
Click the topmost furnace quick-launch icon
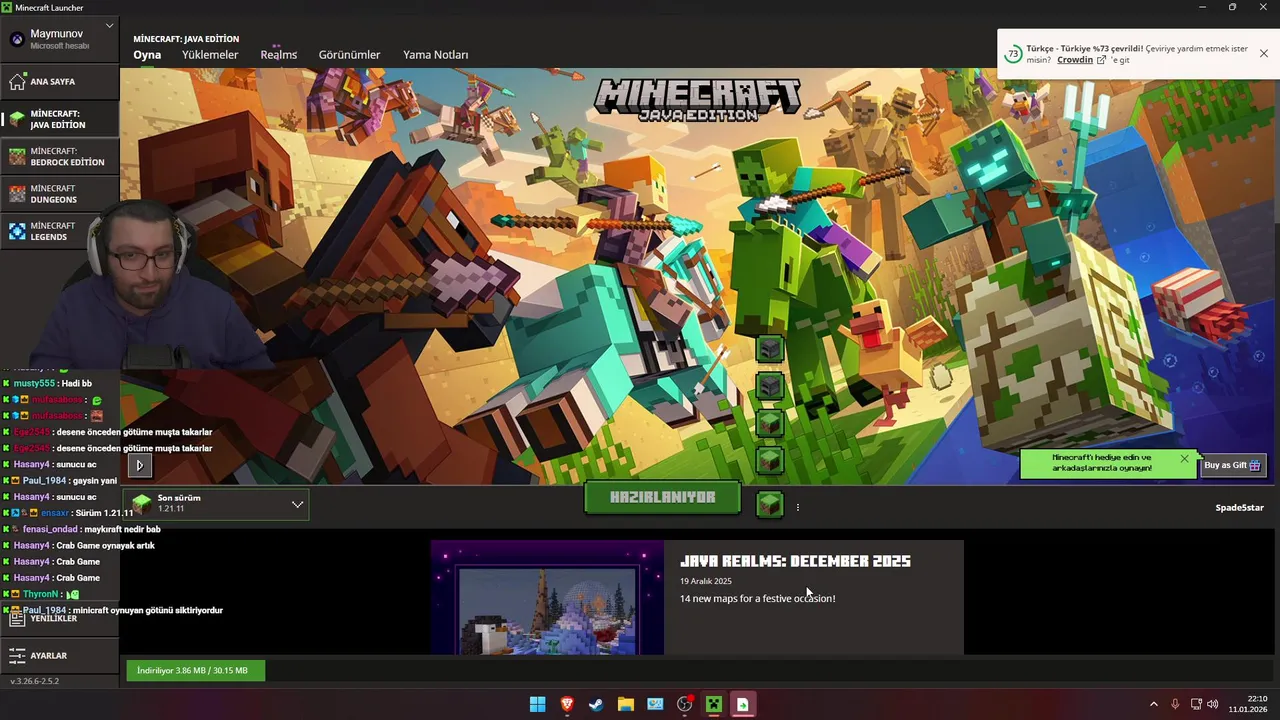[769, 349]
